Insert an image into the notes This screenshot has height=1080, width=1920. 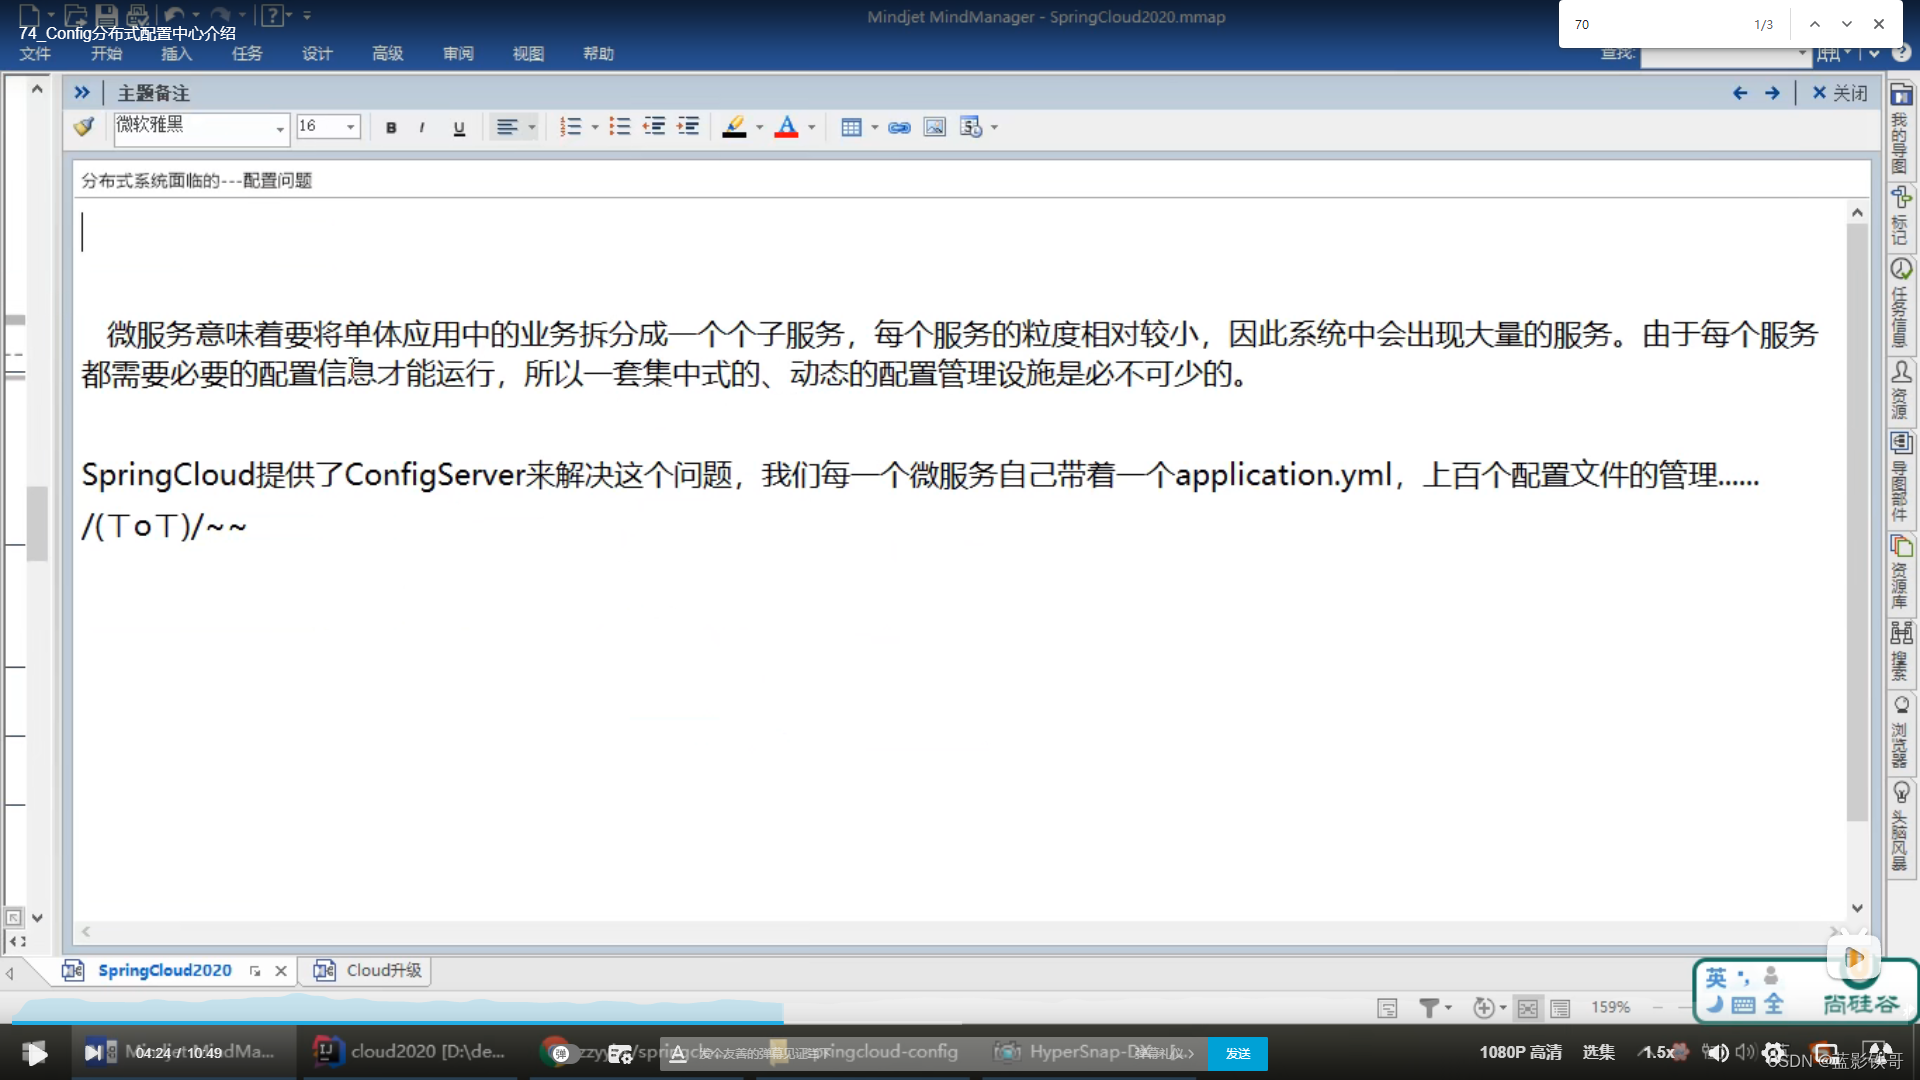pos(935,127)
